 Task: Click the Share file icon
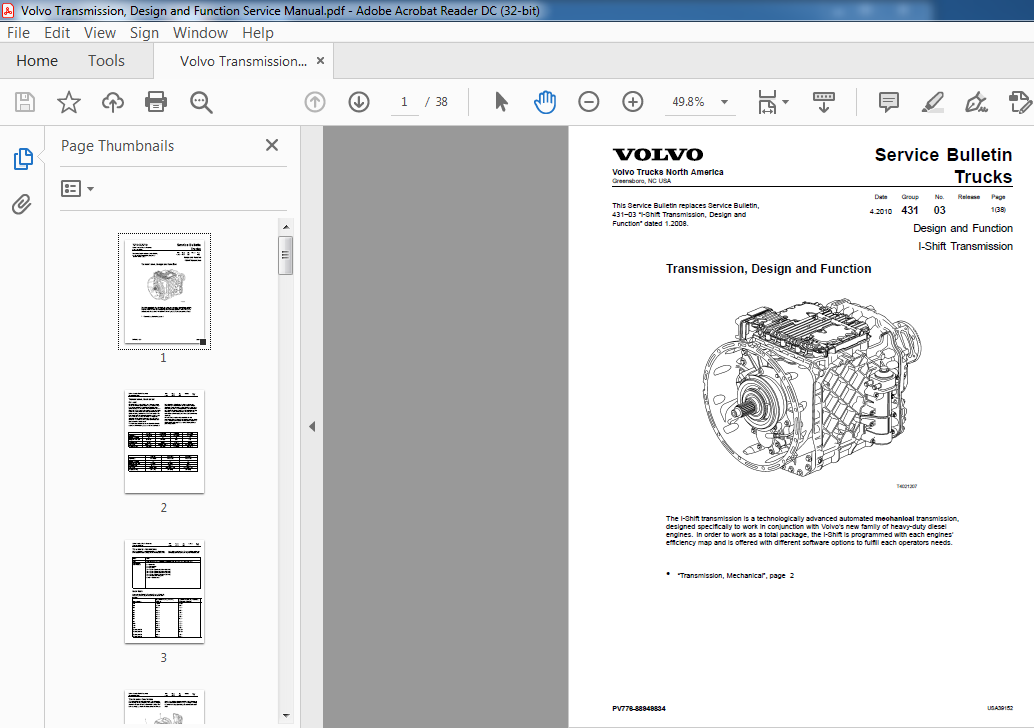[1019, 102]
